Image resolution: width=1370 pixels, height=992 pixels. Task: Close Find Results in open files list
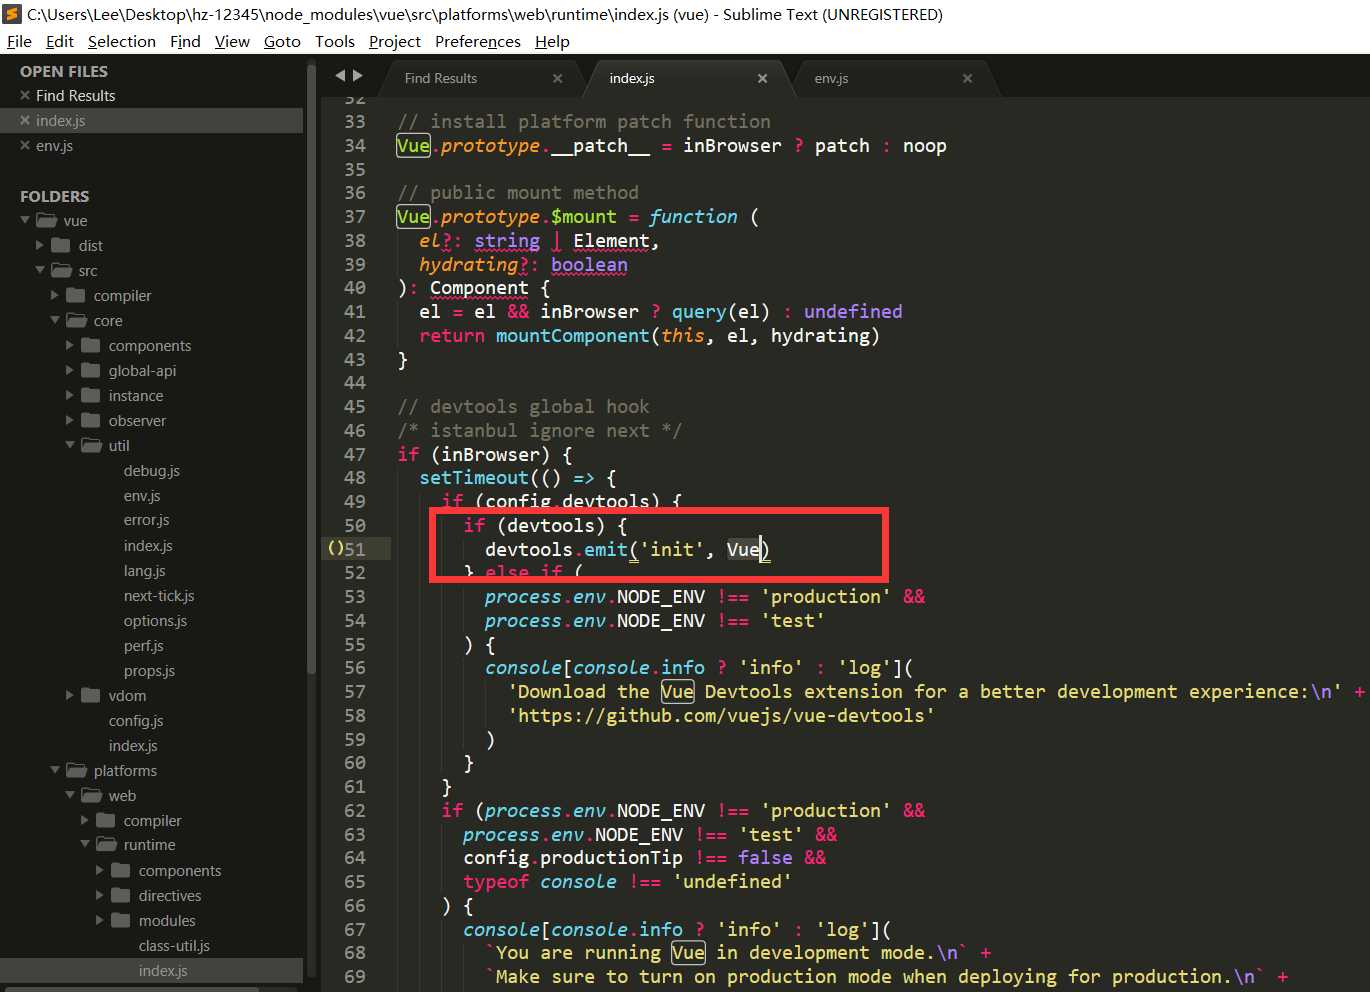(25, 96)
